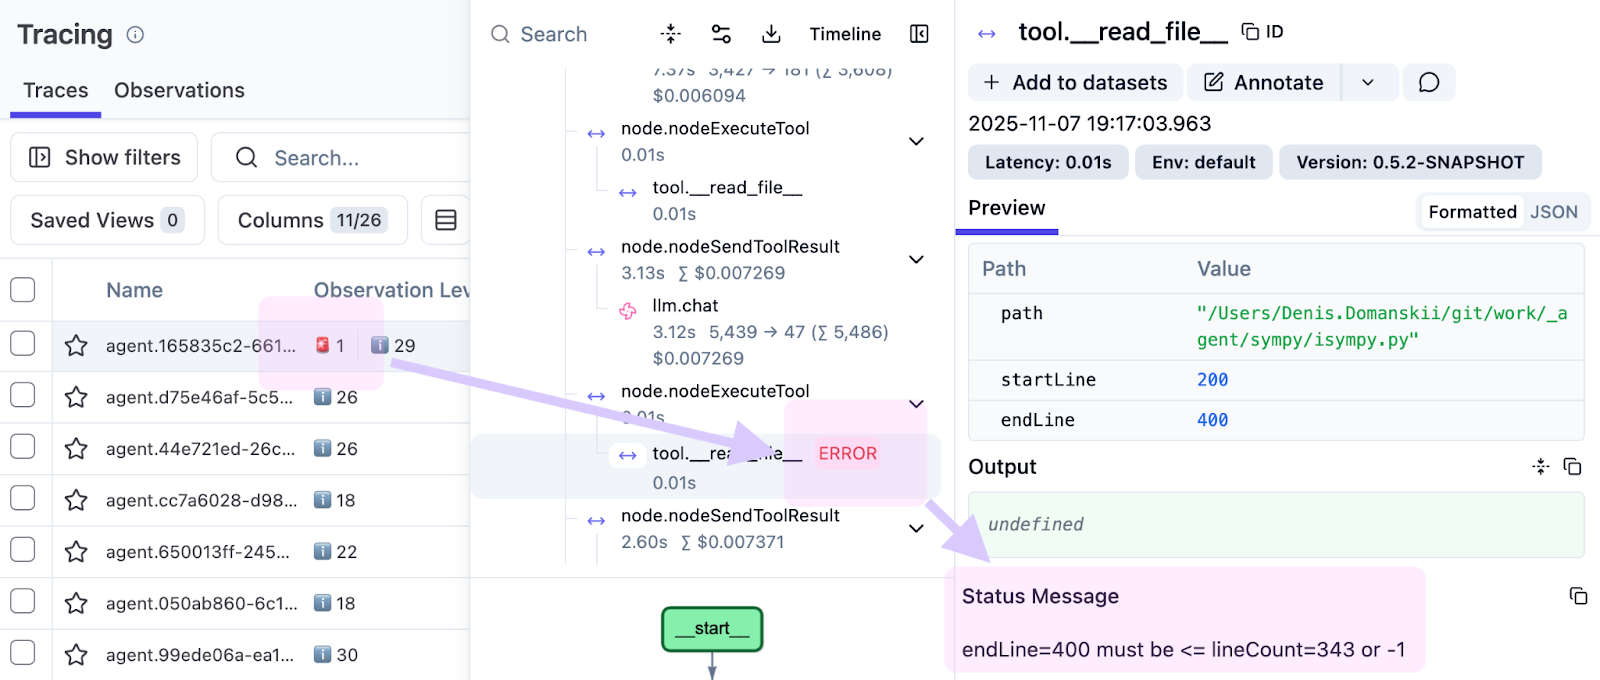Click the Show filters button
The image size is (1600, 680).
pyautogui.click(x=105, y=158)
